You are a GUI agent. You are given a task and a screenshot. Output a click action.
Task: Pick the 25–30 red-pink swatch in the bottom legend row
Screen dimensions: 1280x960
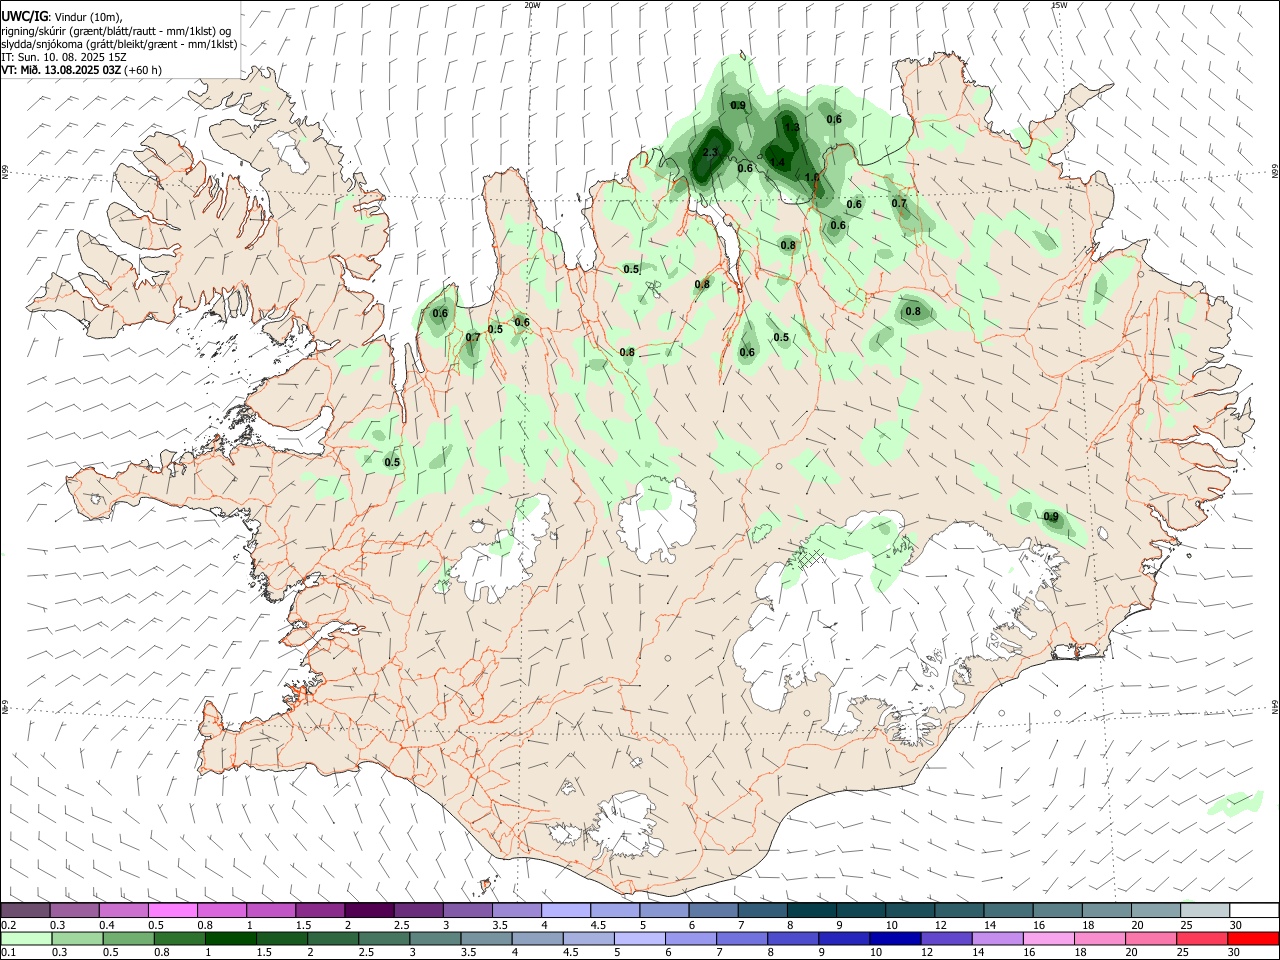[1202, 939]
